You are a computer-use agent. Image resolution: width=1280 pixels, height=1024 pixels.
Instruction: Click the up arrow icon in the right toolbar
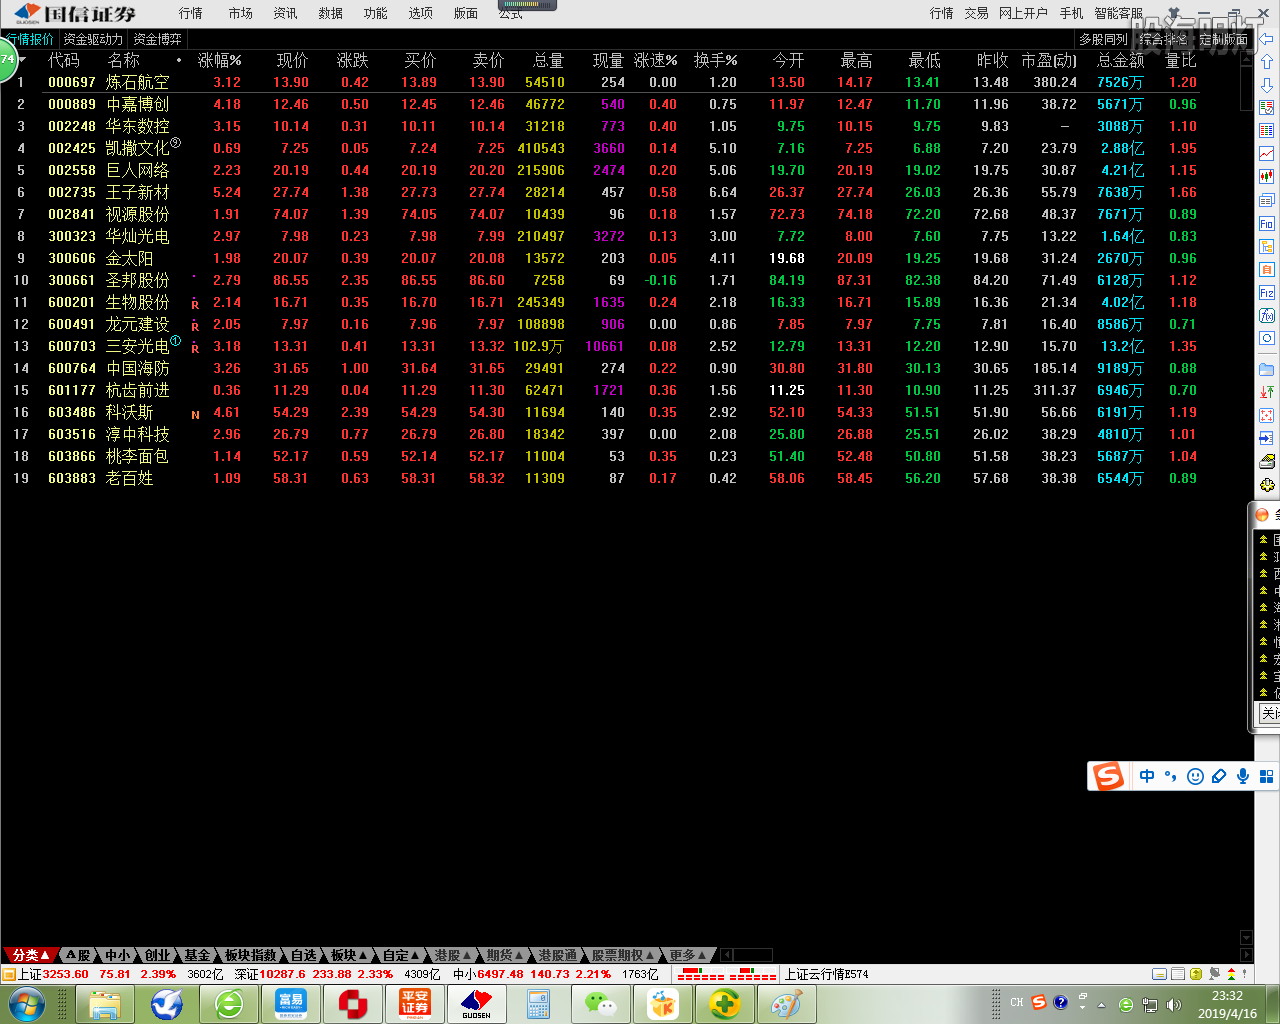1266,62
